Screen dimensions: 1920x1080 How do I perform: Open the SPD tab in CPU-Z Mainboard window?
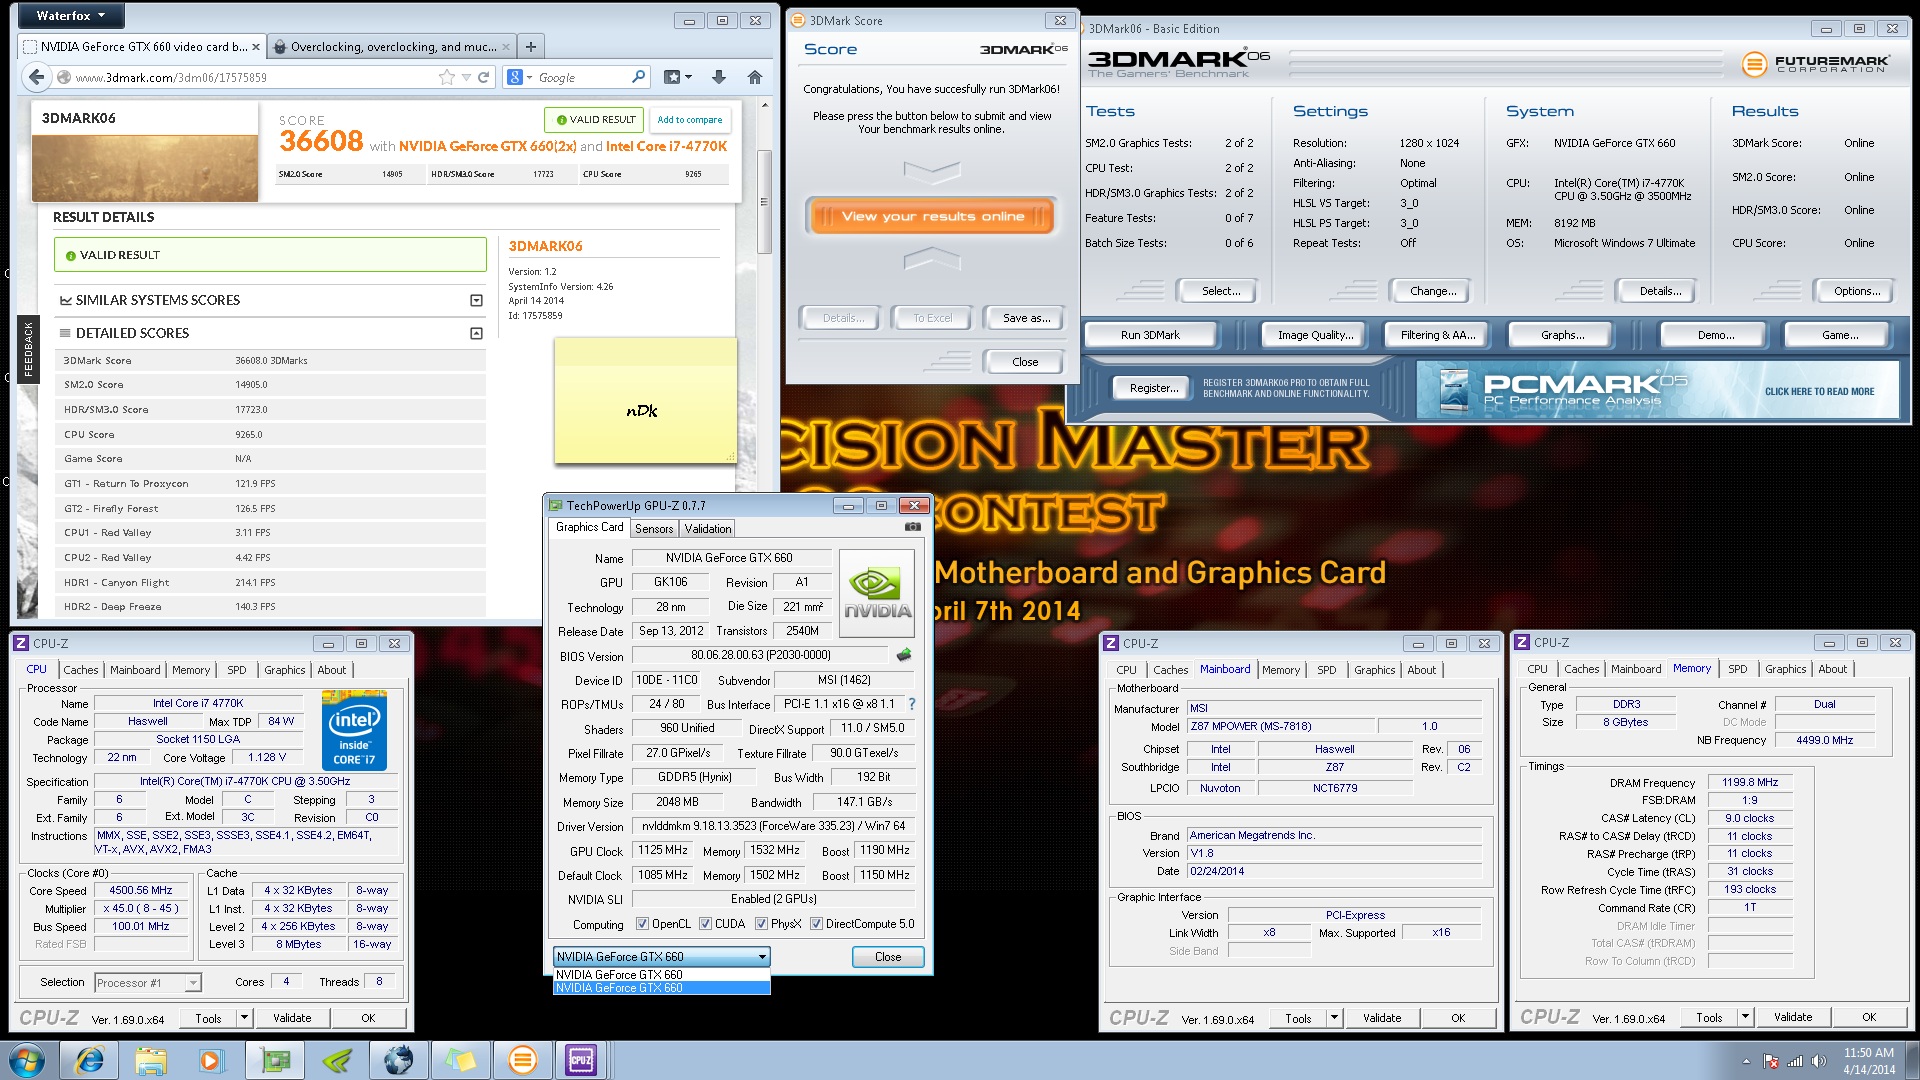1326,670
